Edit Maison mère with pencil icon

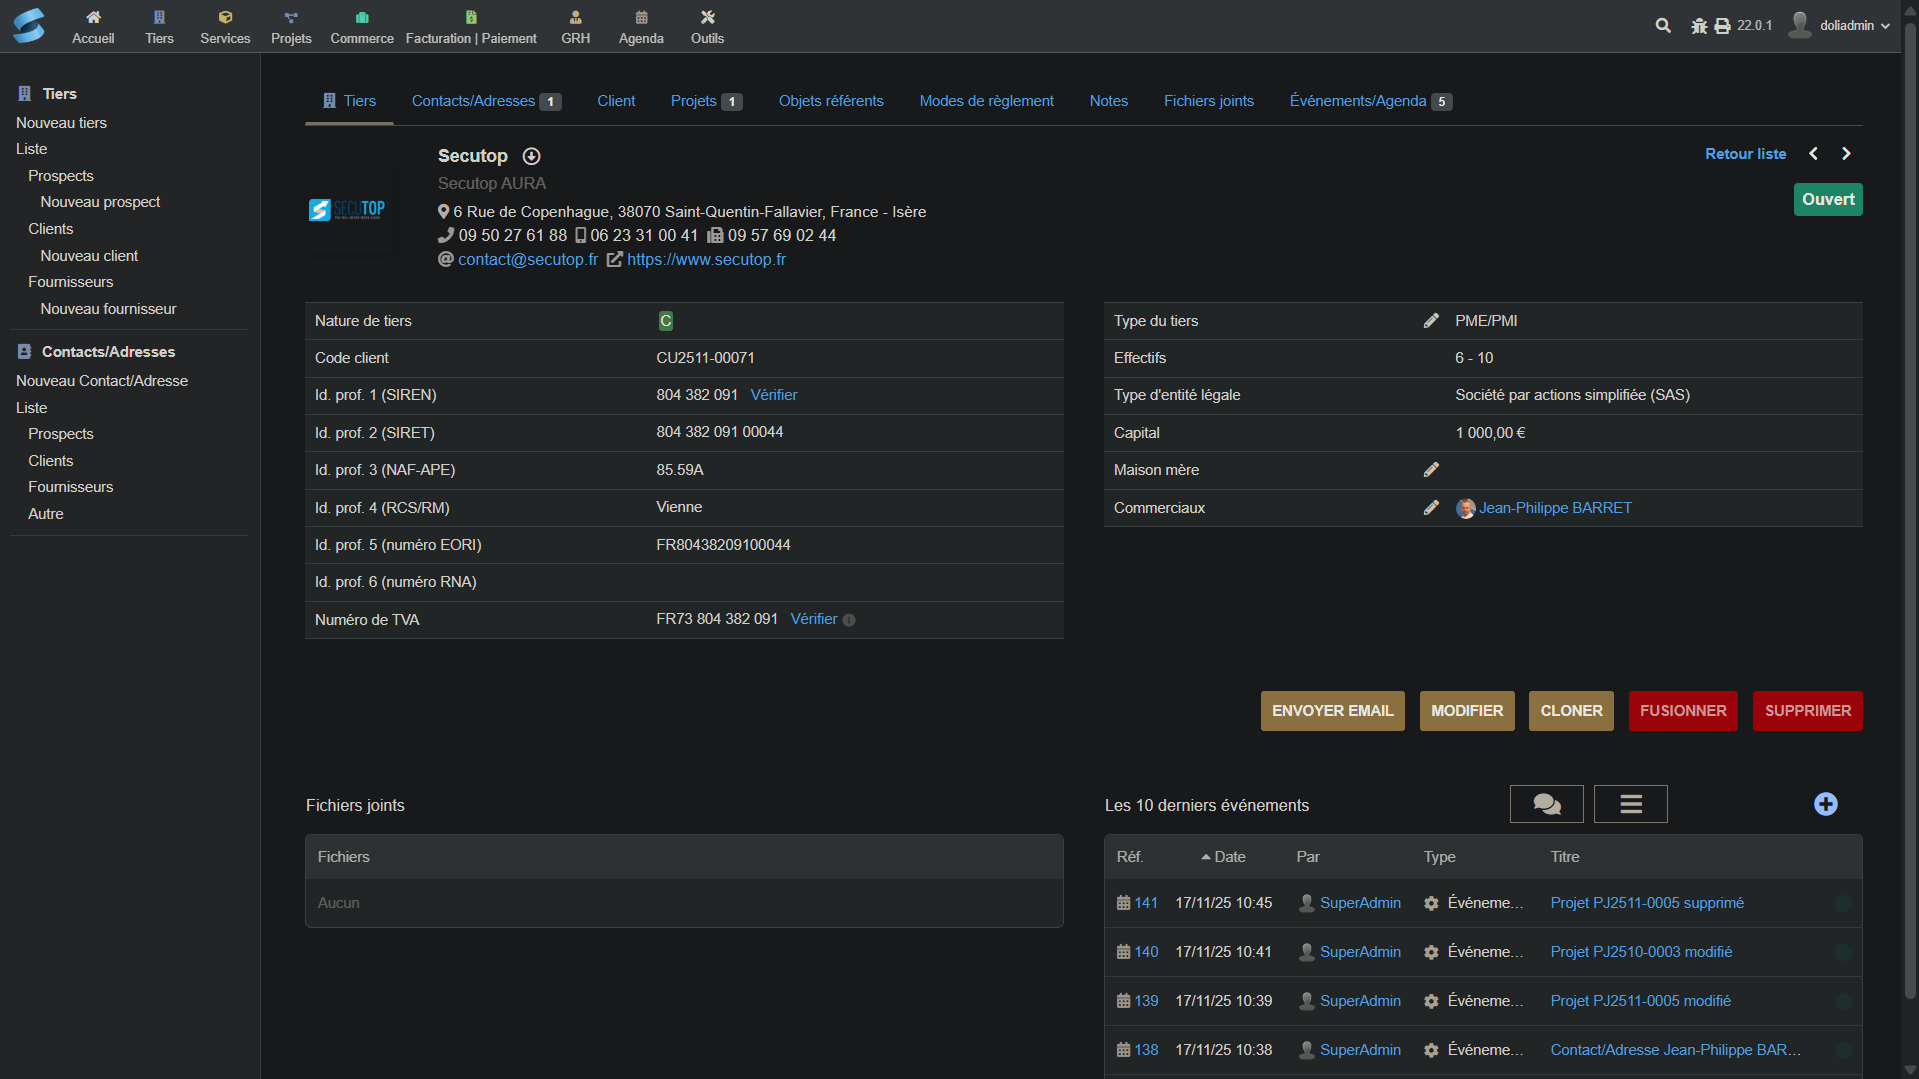(1431, 470)
